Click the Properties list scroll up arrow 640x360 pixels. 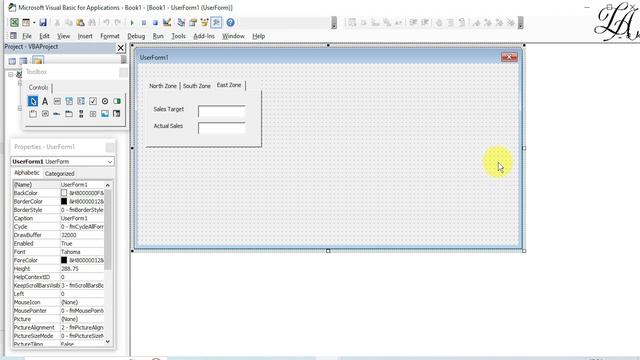point(108,185)
